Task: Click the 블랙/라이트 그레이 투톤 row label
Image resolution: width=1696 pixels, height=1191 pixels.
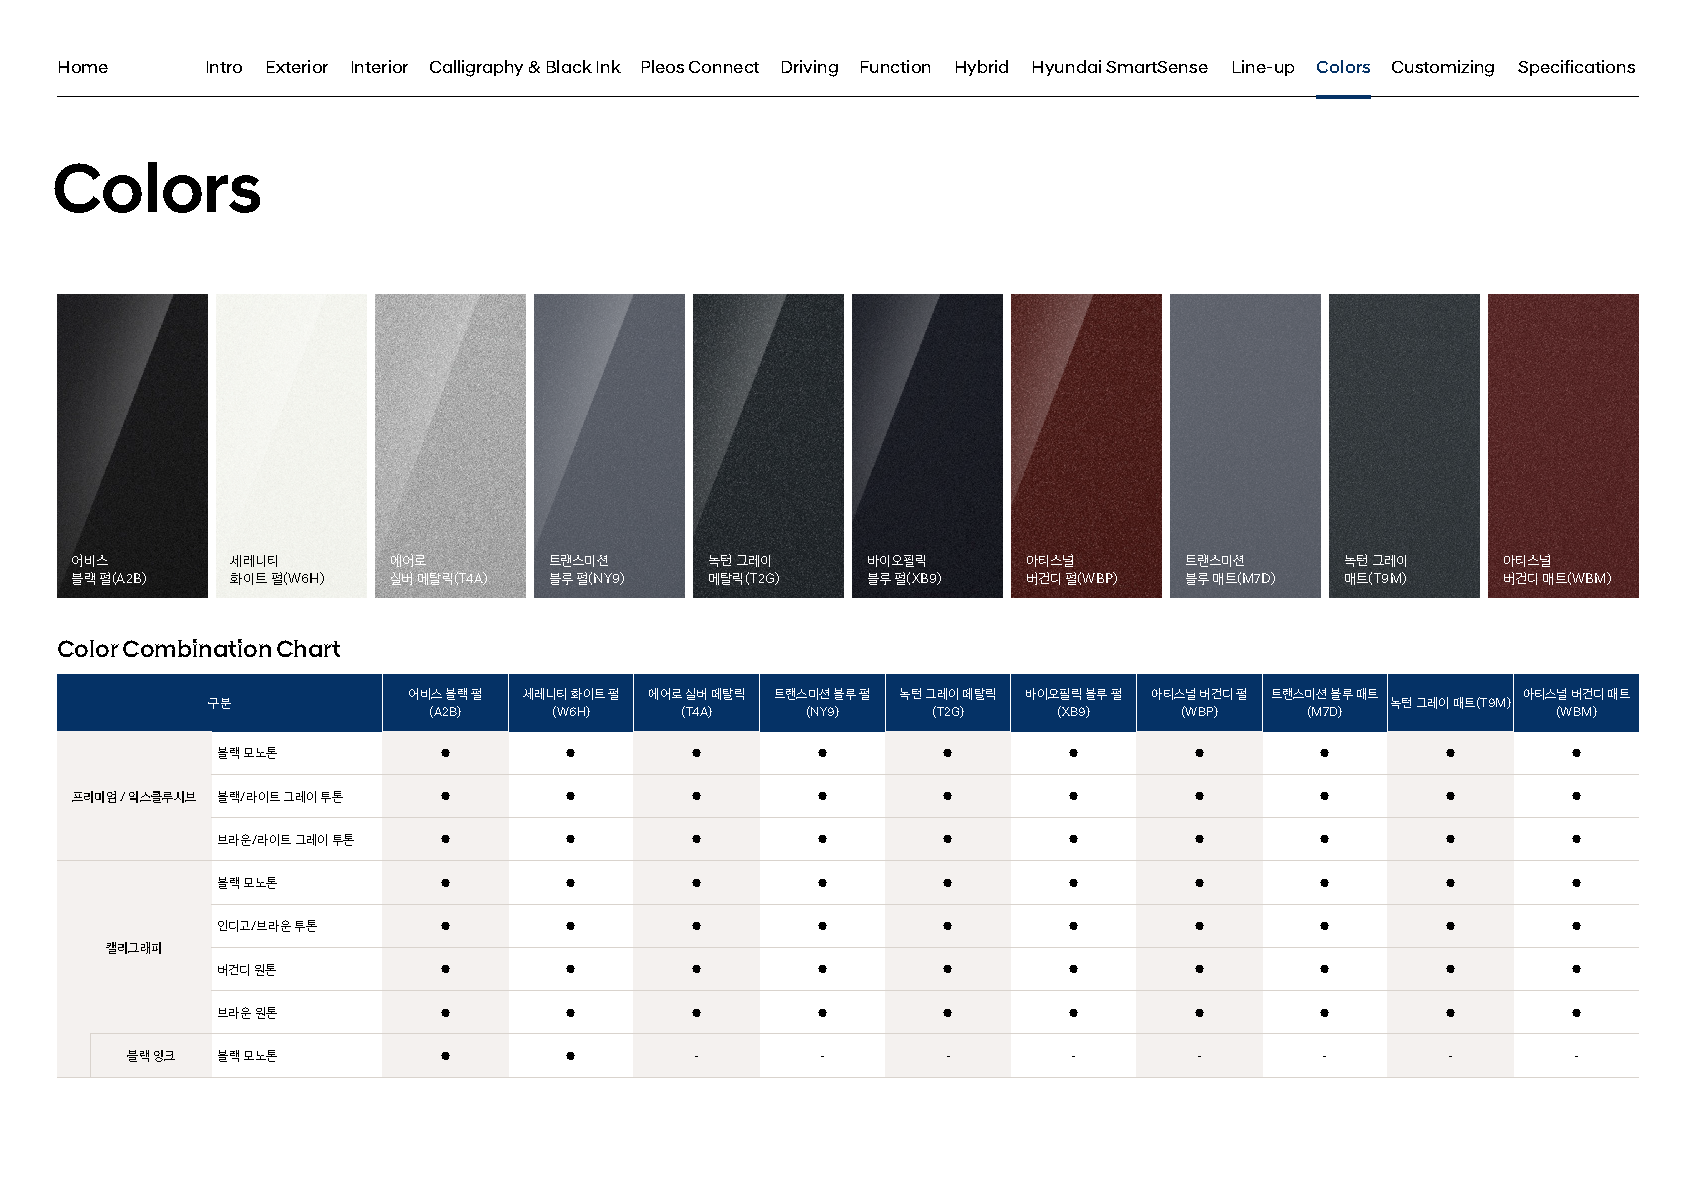Action: click(x=280, y=797)
